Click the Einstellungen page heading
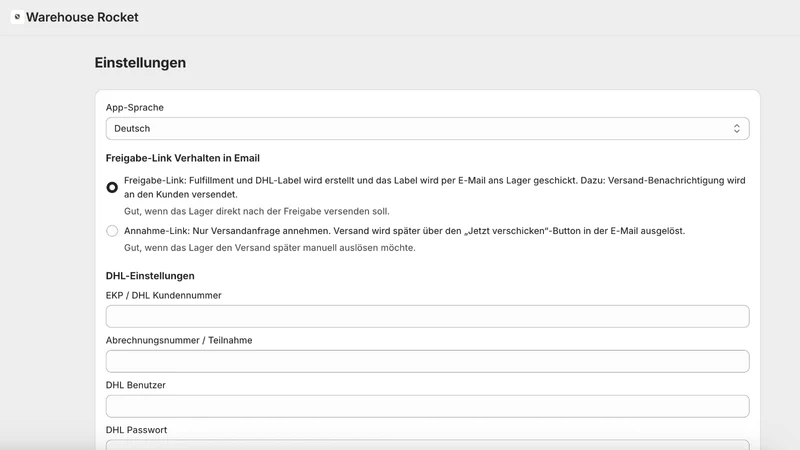800x450 pixels. coord(140,63)
